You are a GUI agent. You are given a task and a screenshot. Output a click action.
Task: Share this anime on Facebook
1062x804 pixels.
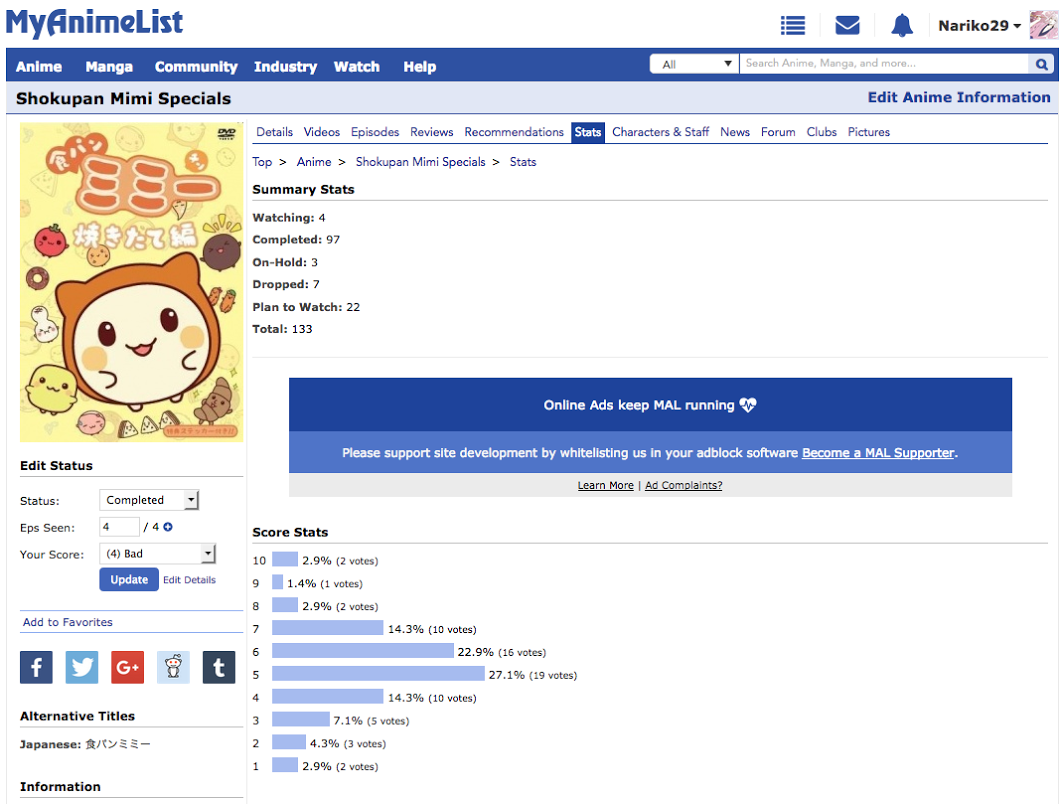[x=36, y=667]
